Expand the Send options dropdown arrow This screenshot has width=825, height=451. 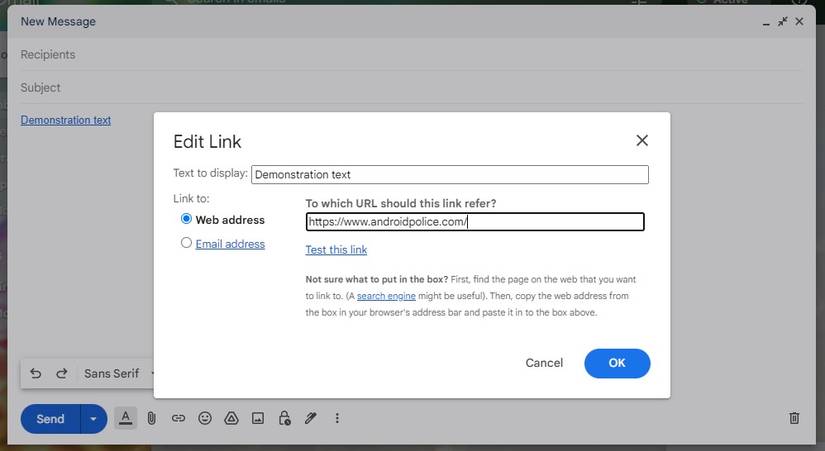point(93,419)
